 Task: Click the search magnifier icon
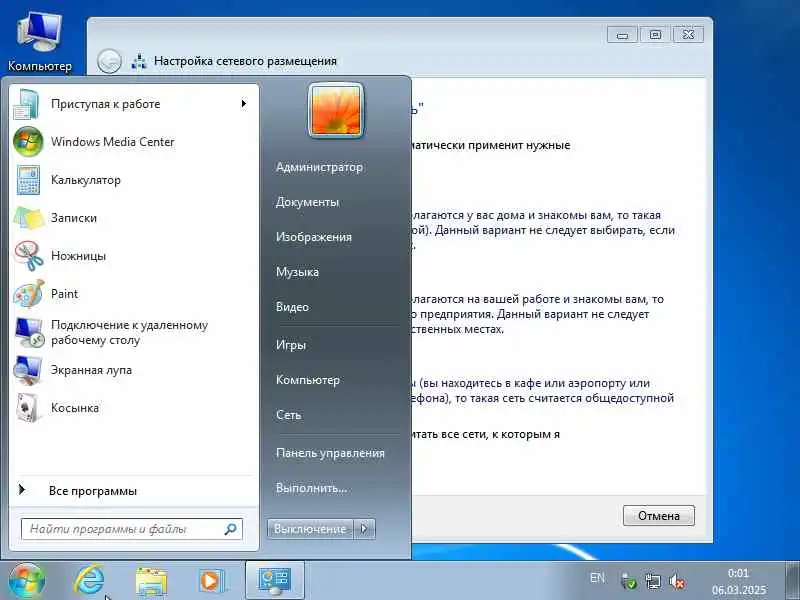tap(230, 529)
